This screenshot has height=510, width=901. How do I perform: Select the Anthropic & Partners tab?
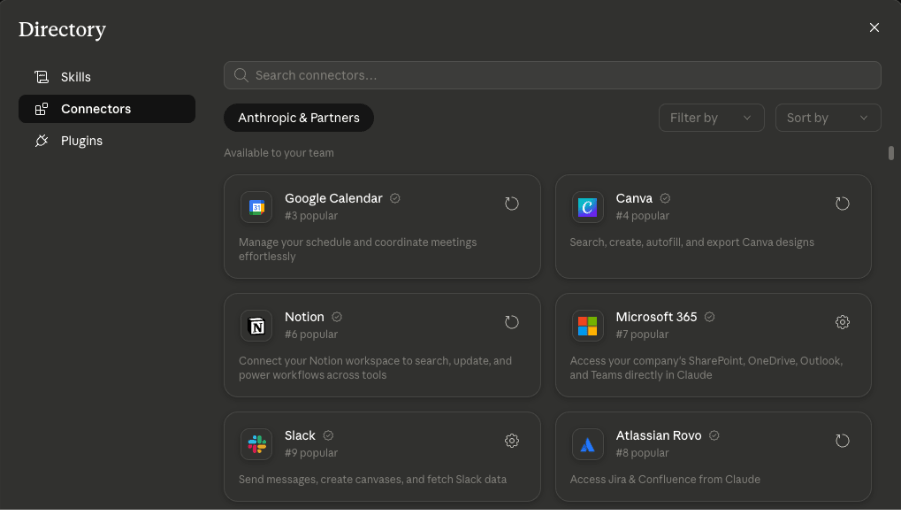(x=299, y=118)
